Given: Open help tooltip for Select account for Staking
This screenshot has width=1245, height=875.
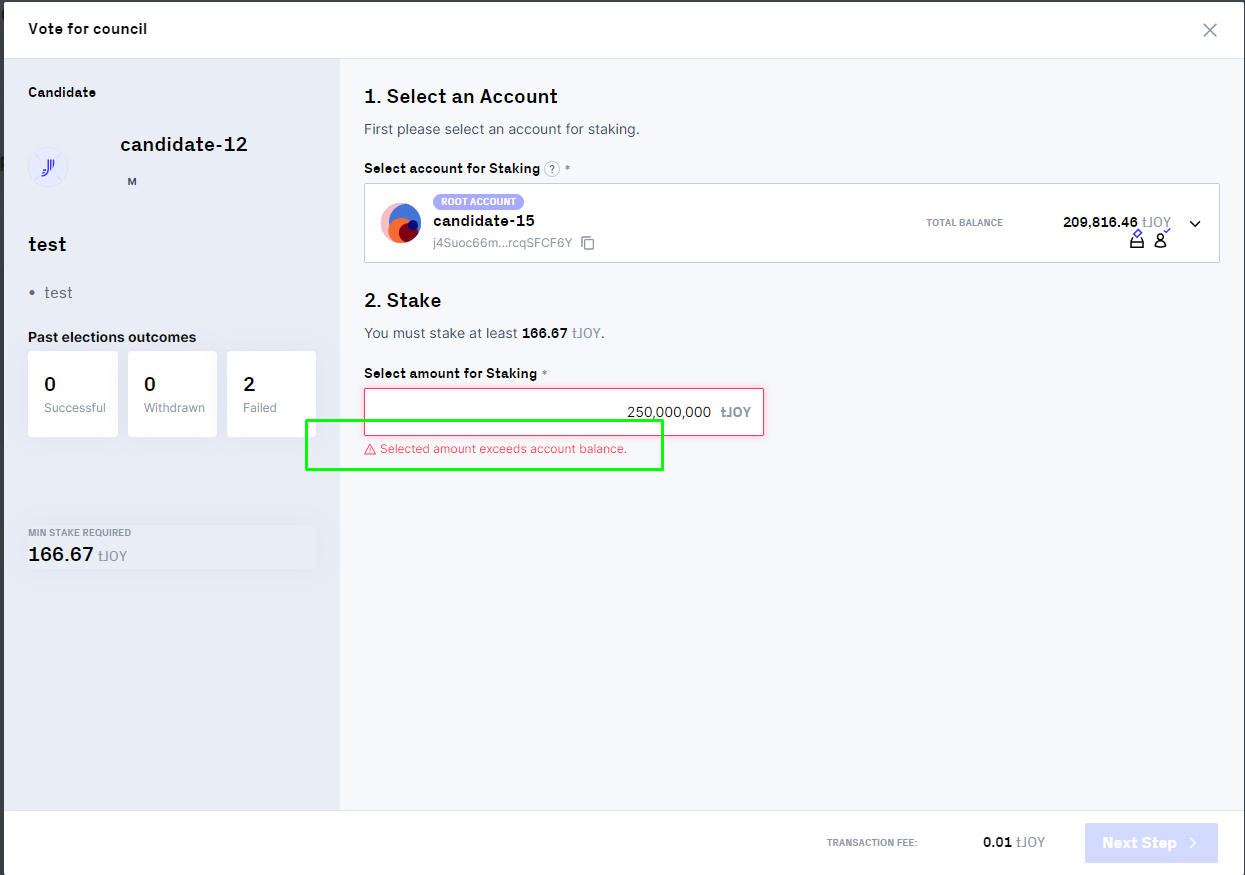Looking at the screenshot, I should pyautogui.click(x=552, y=169).
